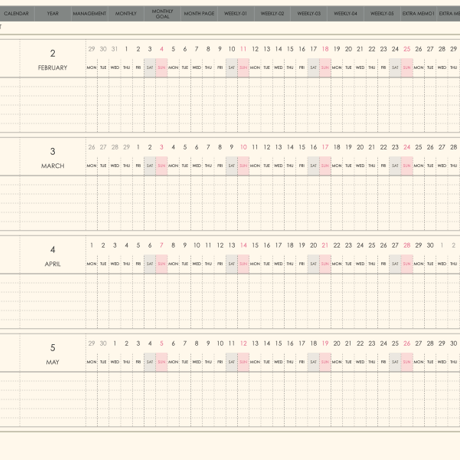This screenshot has height=460, width=460.
Task: Select February 11 Sunday date
Action: click(243, 49)
